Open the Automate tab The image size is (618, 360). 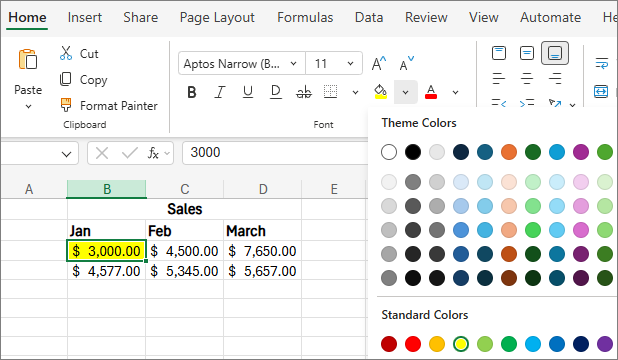point(550,18)
